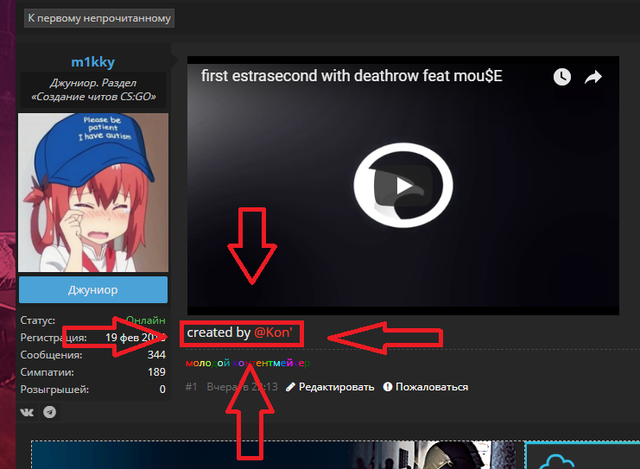Click the rainbow 'молодой контентмейкер' signature

coord(248,363)
